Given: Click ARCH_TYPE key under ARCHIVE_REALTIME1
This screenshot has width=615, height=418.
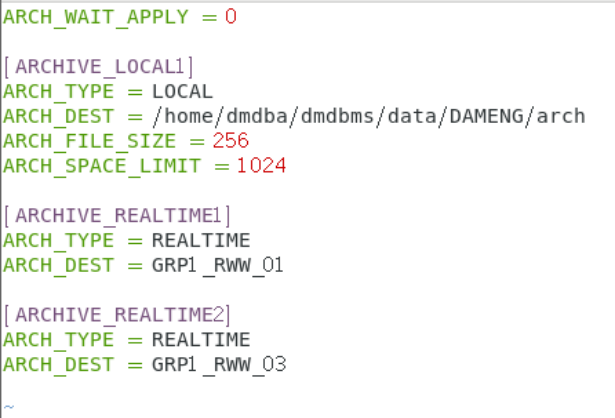Looking at the screenshot, I should click(x=58, y=241).
